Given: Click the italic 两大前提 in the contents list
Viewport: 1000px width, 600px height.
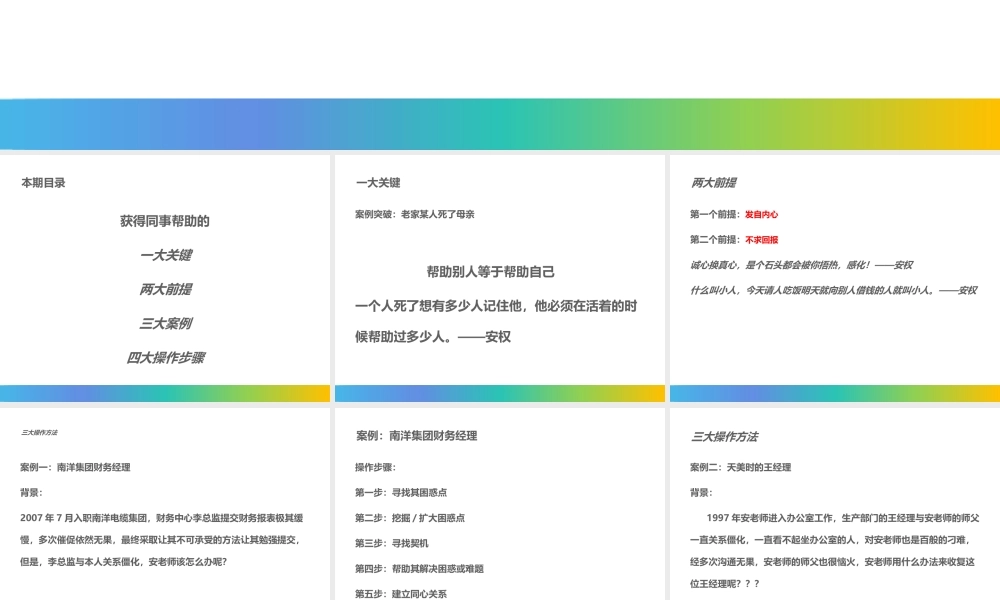Looking at the screenshot, I should point(166,289).
